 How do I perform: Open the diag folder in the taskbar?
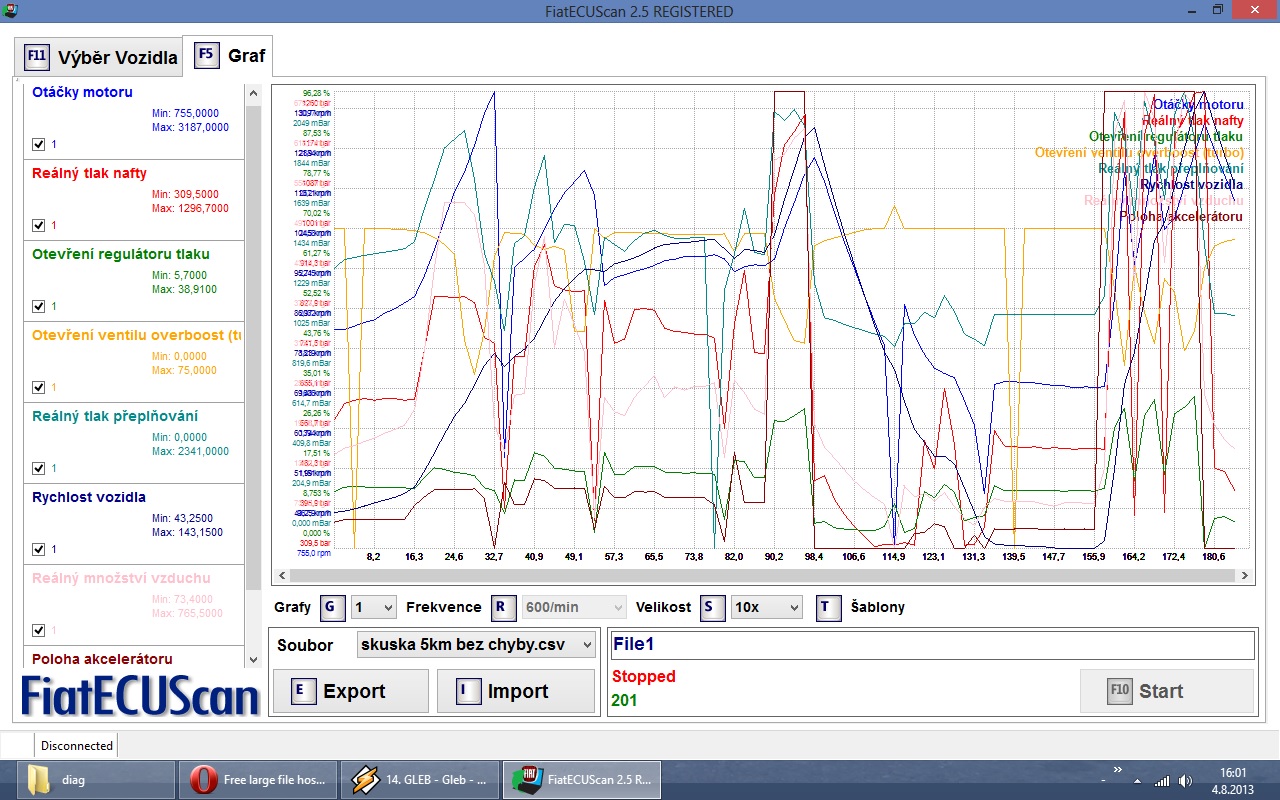point(90,779)
